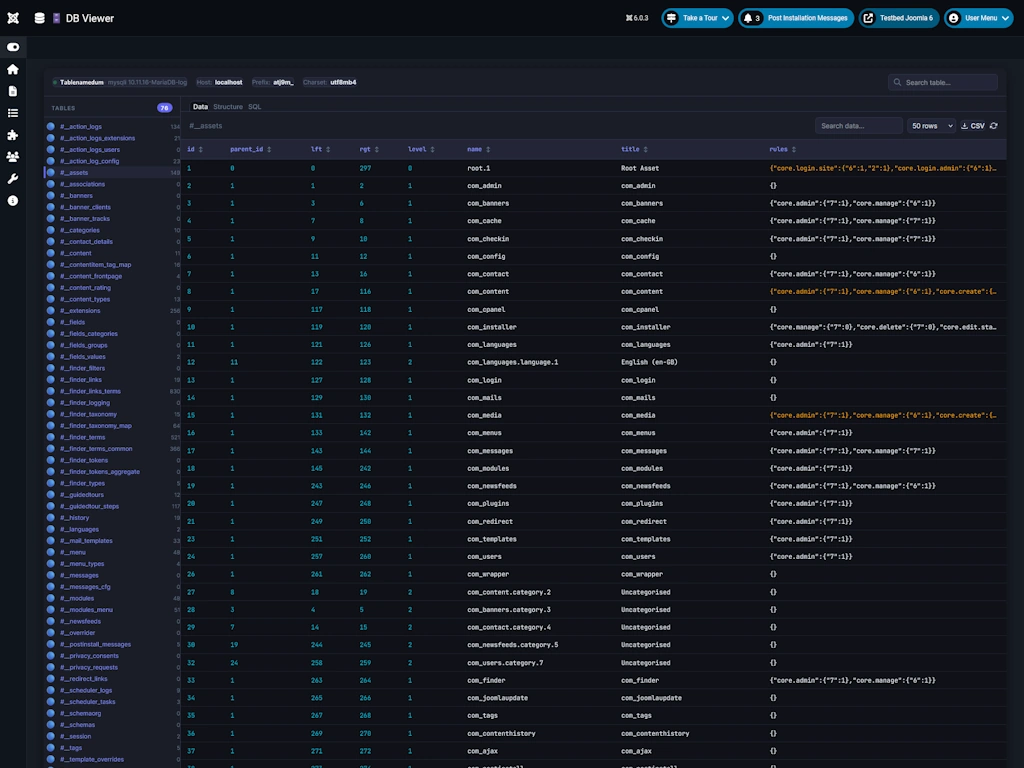Open the Home dashboard sidebar icon
The image size is (1024, 768).
pos(12,69)
